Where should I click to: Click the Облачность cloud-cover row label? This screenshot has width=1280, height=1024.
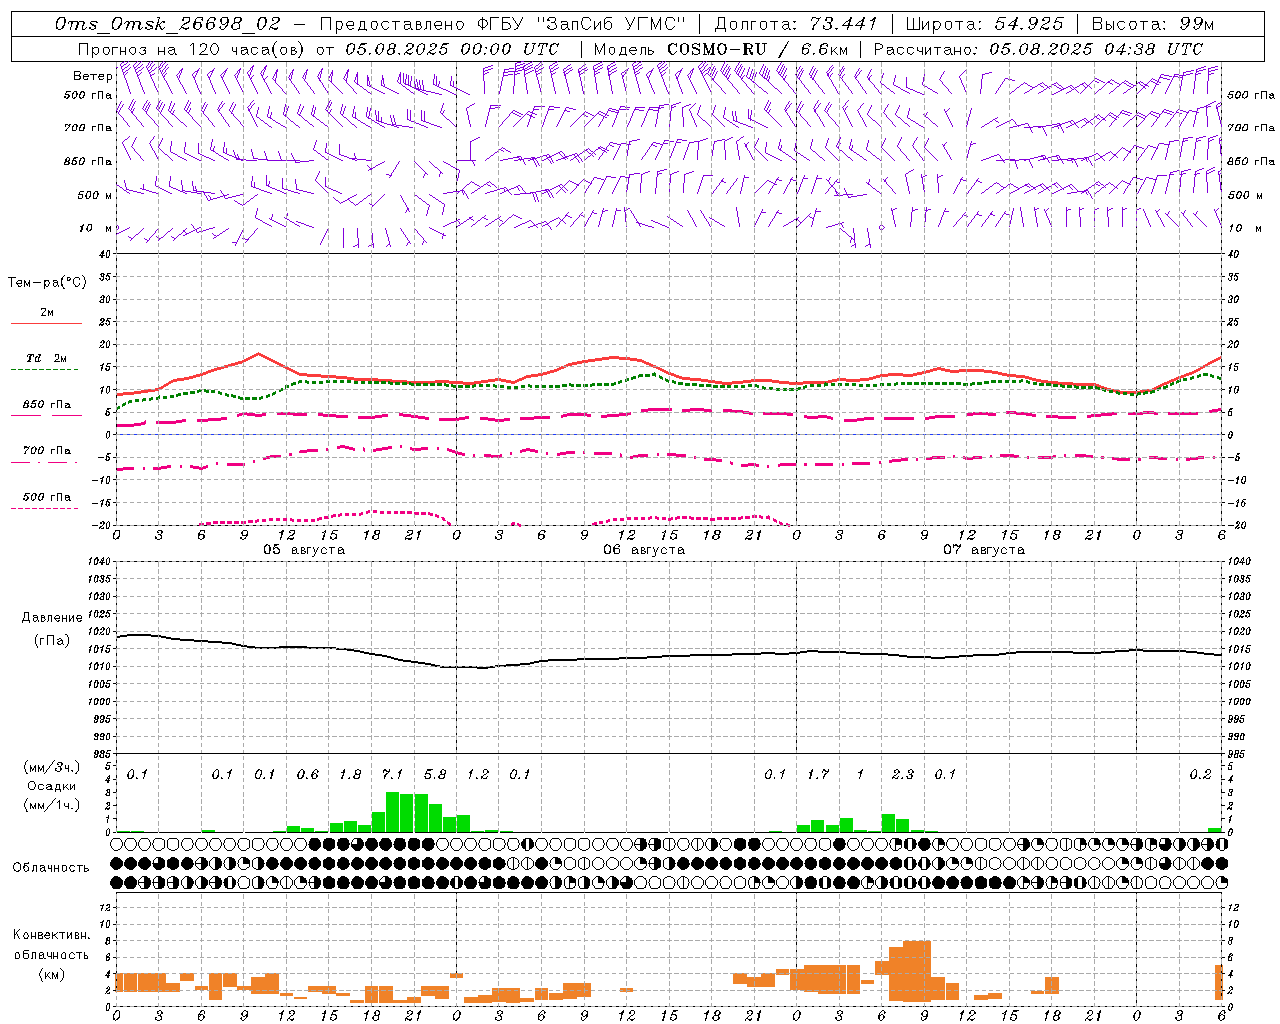point(51,868)
